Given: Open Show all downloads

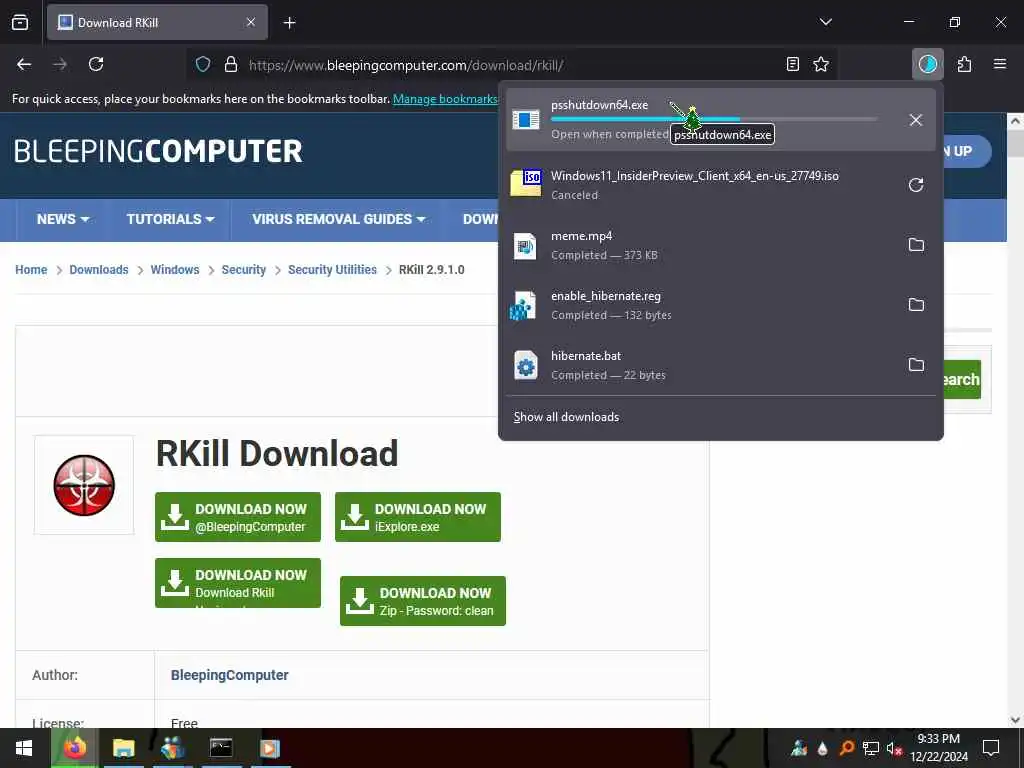Looking at the screenshot, I should tap(566, 417).
